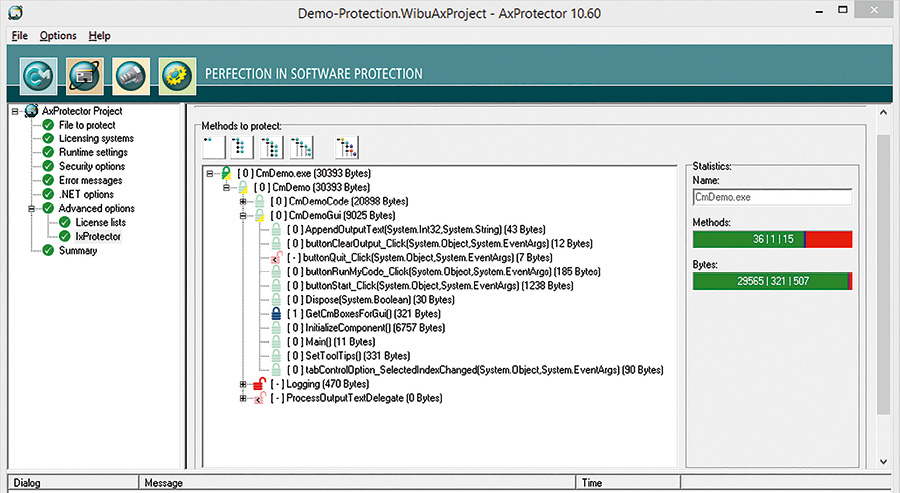The width and height of the screenshot is (900, 493).
Task: Select Security options in project tree
Action: (x=92, y=166)
